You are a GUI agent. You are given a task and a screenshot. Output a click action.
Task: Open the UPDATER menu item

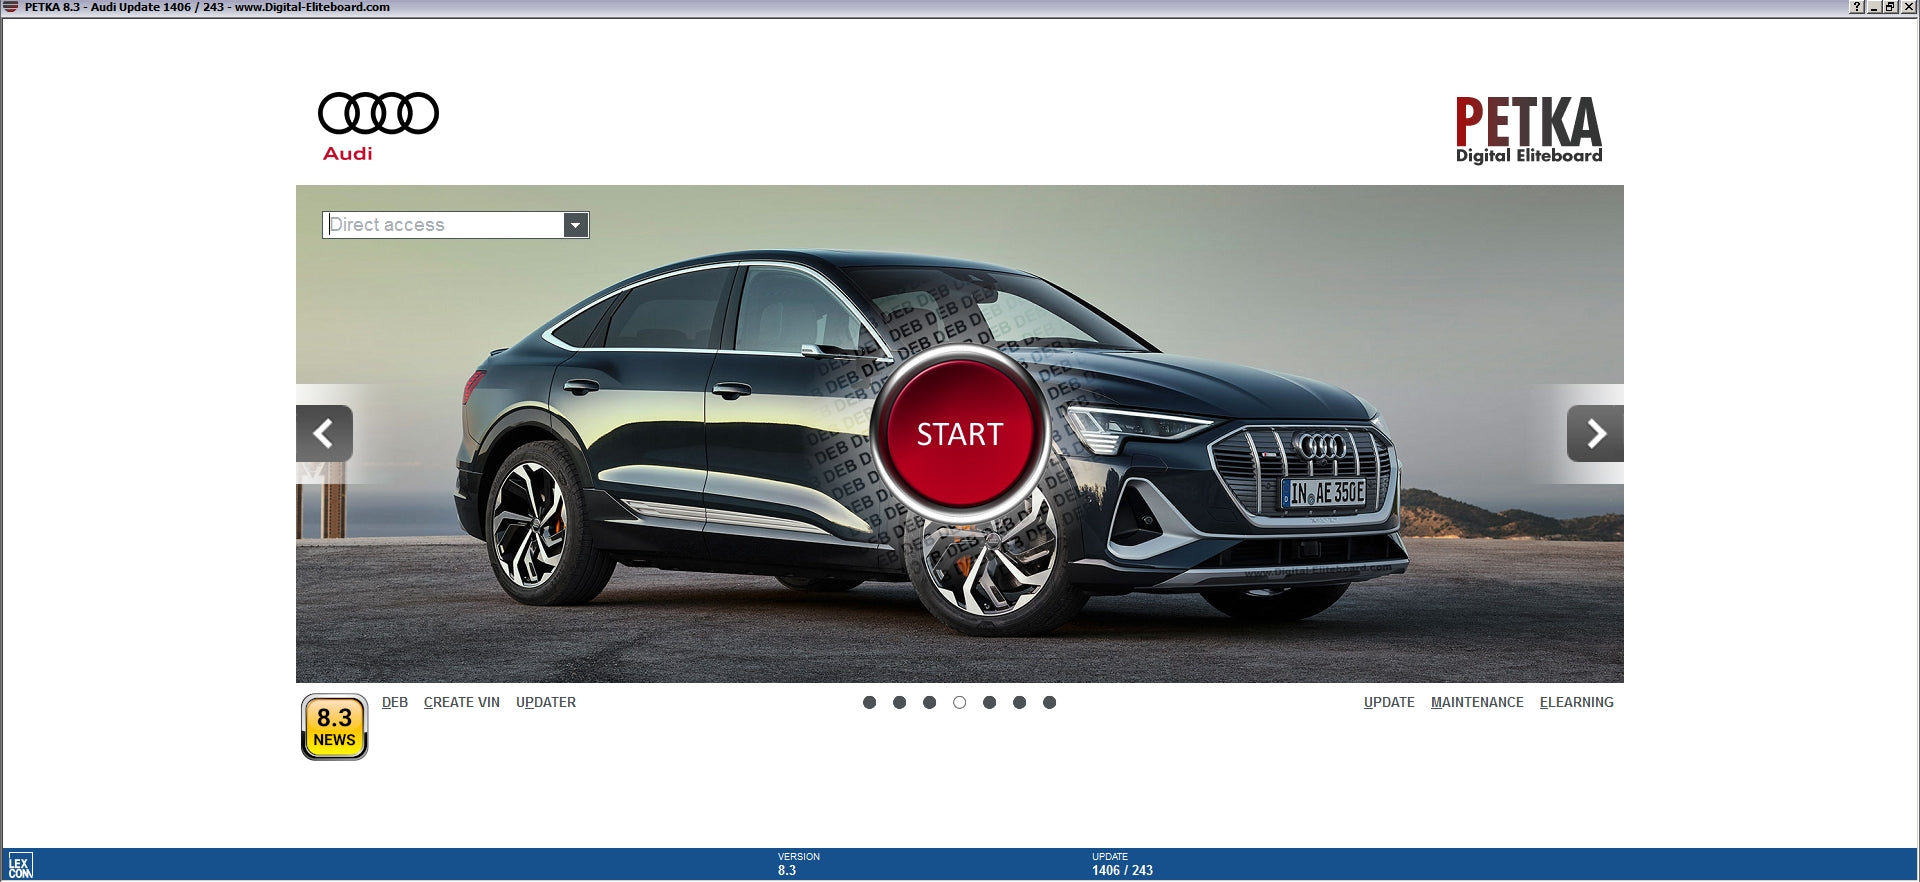[x=545, y=703]
